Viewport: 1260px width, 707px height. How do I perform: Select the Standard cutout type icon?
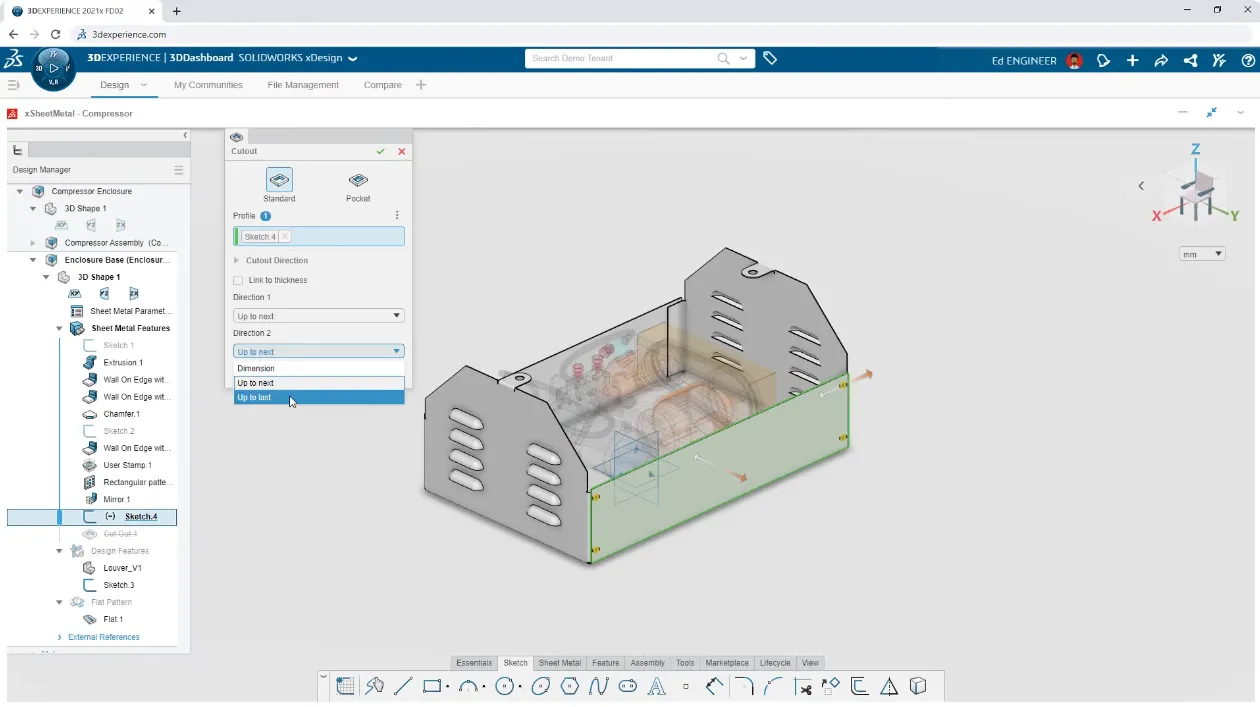click(279, 180)
